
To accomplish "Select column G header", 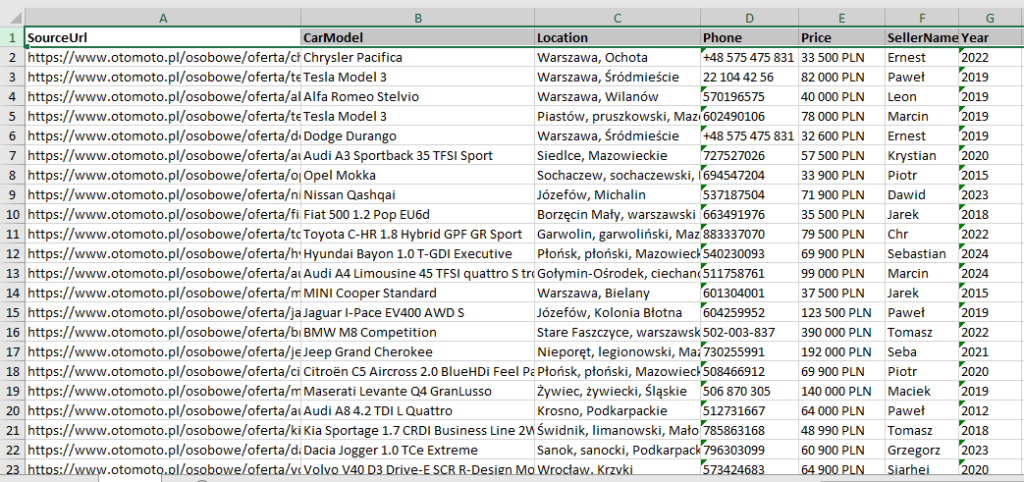I will pos(989,17).
